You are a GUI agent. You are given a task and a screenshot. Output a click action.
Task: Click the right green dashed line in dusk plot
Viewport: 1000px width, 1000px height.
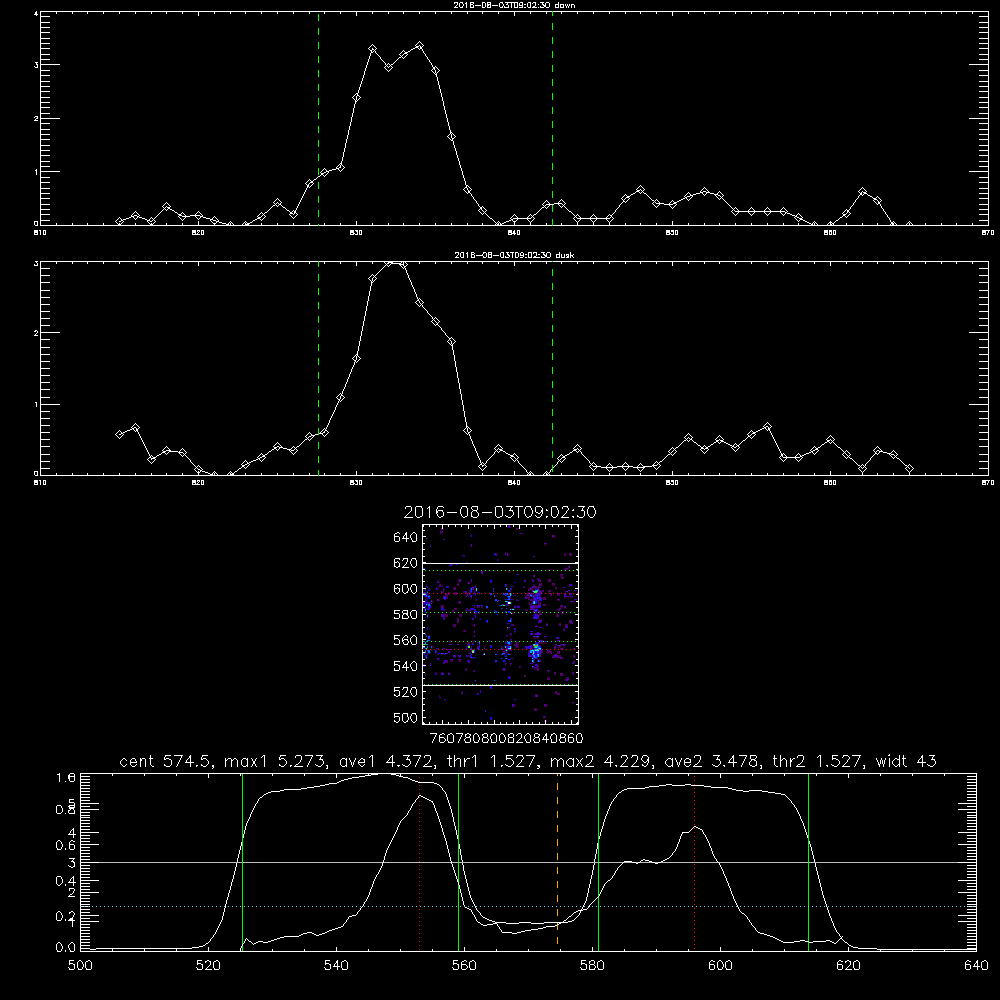click(x=552, y=368)
